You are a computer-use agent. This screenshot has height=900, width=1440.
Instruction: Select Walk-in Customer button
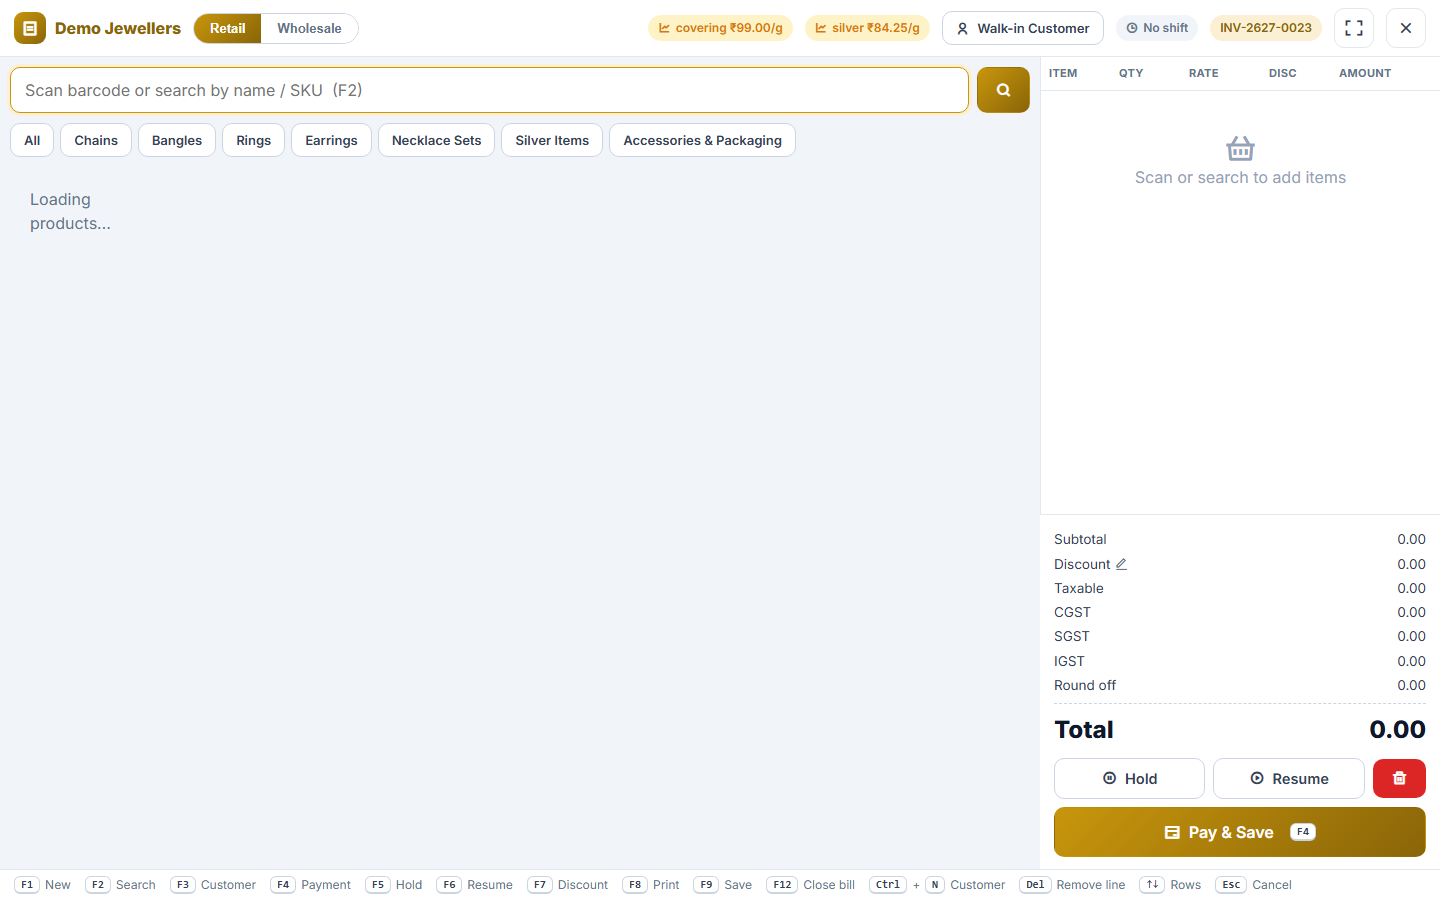[1023, 28]
